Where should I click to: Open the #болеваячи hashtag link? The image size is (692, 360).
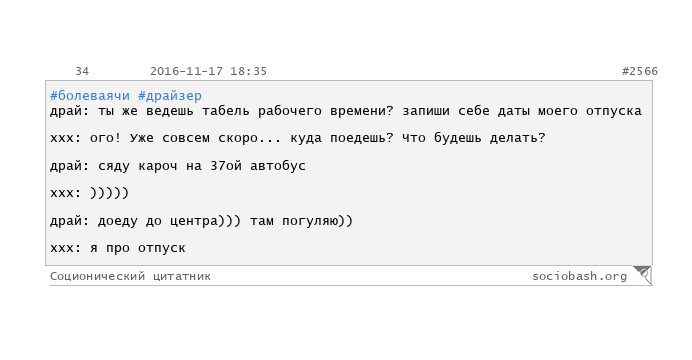pyautogui.click(x=90, y=95)
